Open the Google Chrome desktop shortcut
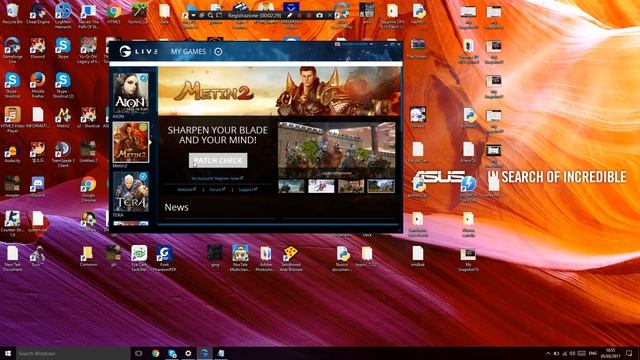The height and width of the screenshot is (360, 640). click(x=88, y=189)
